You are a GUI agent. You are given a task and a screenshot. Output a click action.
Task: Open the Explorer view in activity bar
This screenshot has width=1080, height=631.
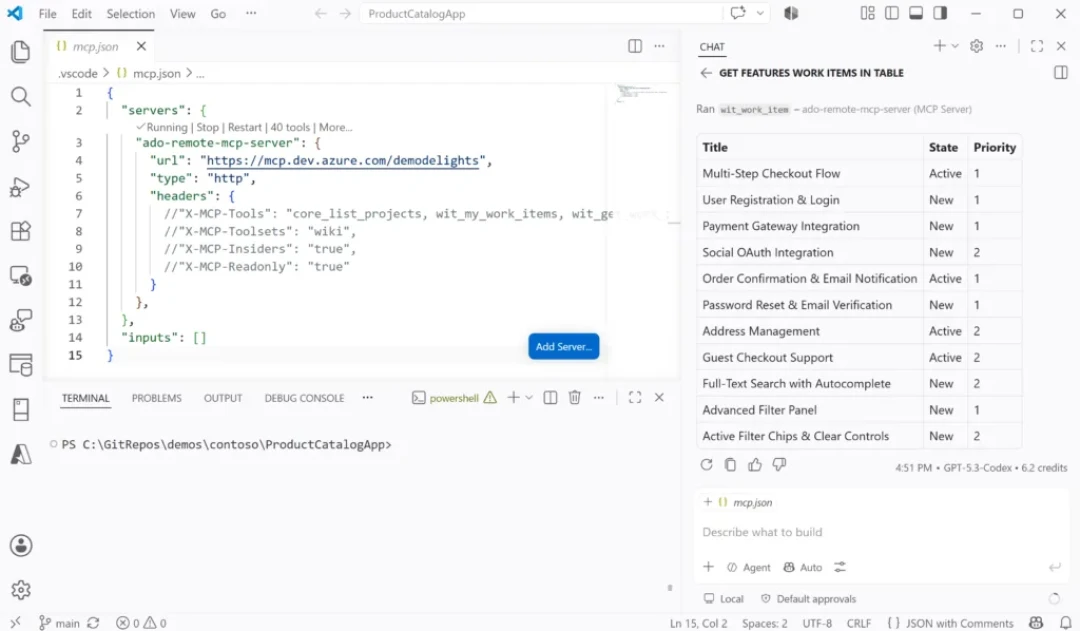coord(21,52)
